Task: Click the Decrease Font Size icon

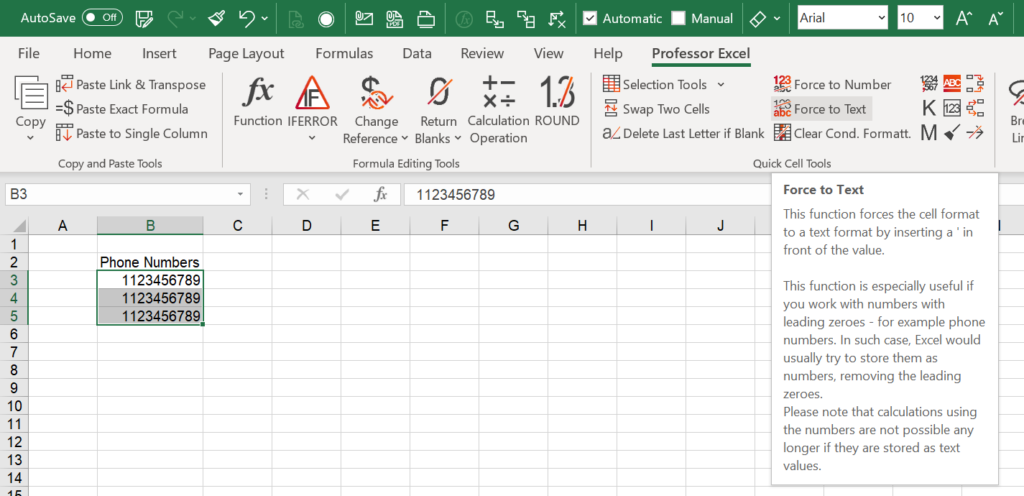Action: click(x=995, y=19)
